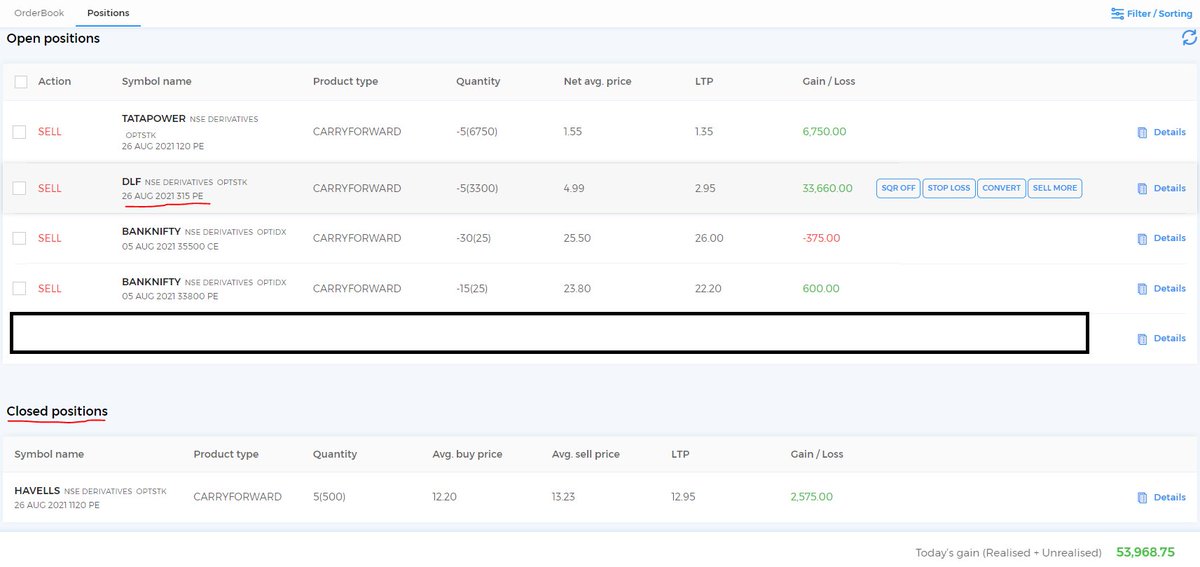Screen dimensions: 1200x567
Task: Click CONVERT for DLF position
Action: tap(1001, 188)
